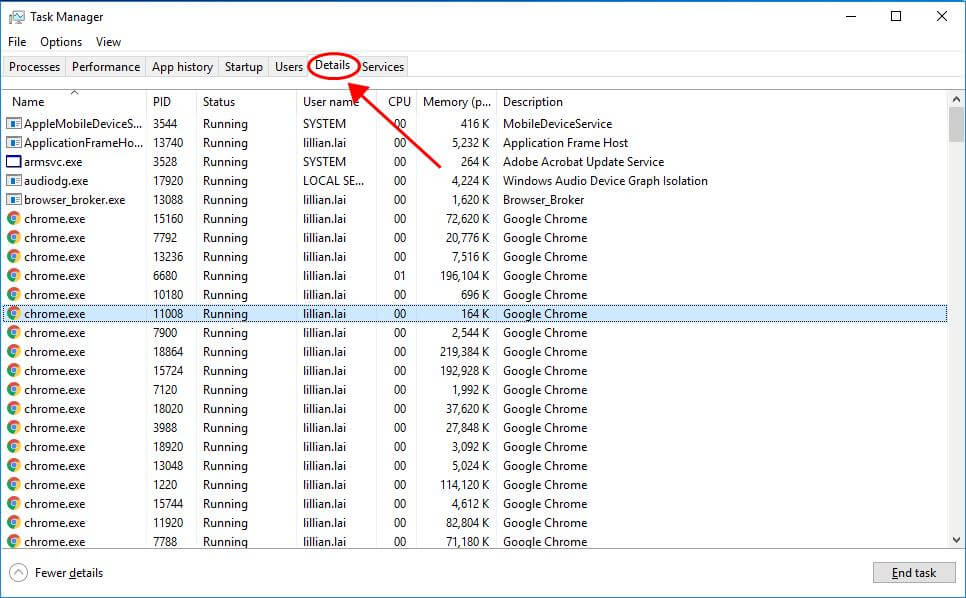Viewport: 966px width, 598px height.
Task: Click PID cell '3544'
Action: [165, 124]
